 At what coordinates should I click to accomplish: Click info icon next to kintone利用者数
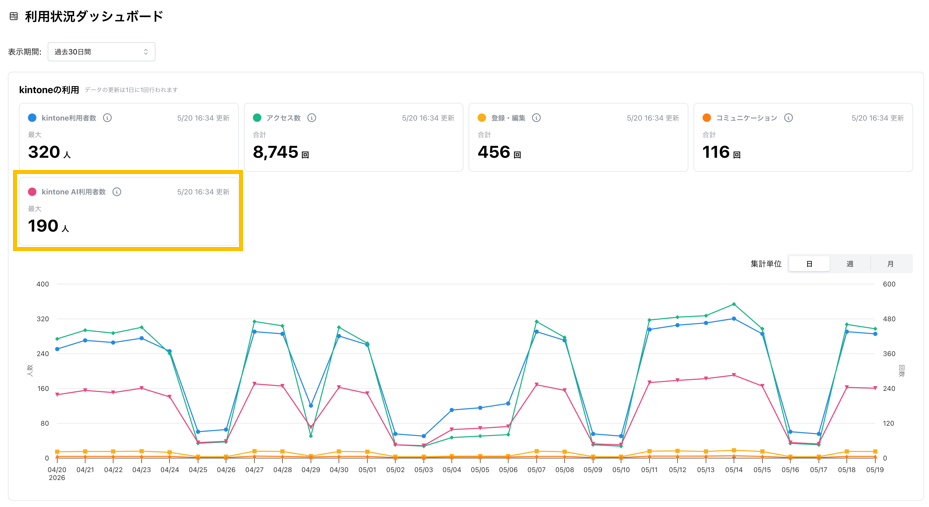click(x=107, y=118)
